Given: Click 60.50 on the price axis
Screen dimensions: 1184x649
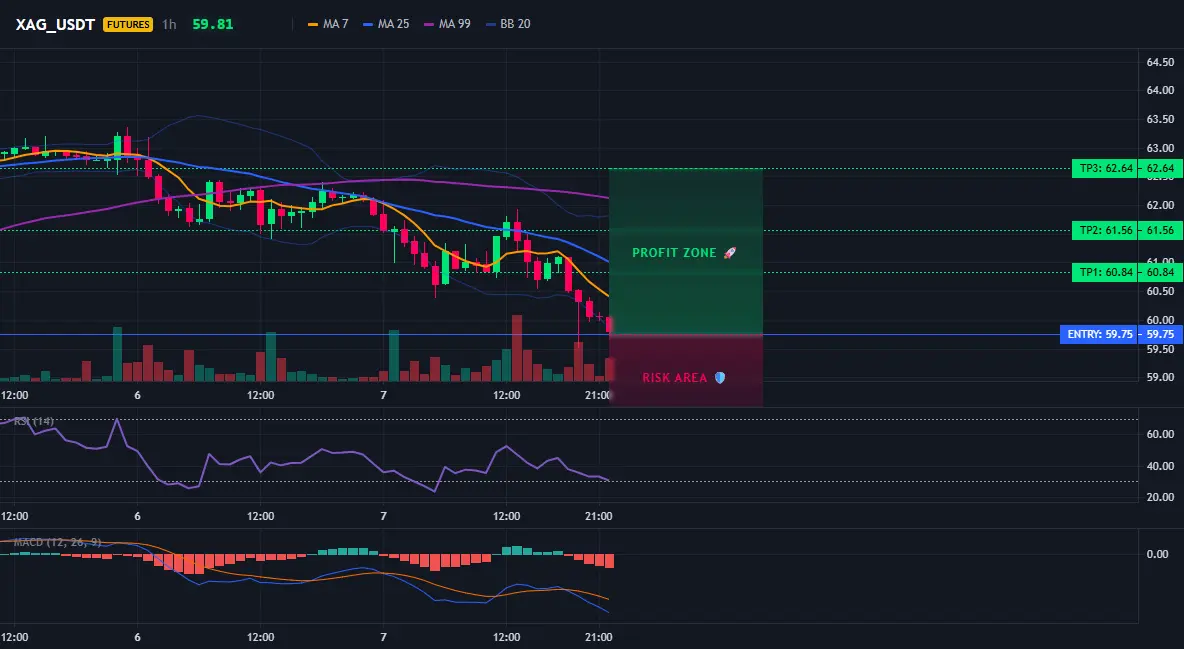Looking at the screenshot, I should pyautogui.click(x=1161, y=292).
